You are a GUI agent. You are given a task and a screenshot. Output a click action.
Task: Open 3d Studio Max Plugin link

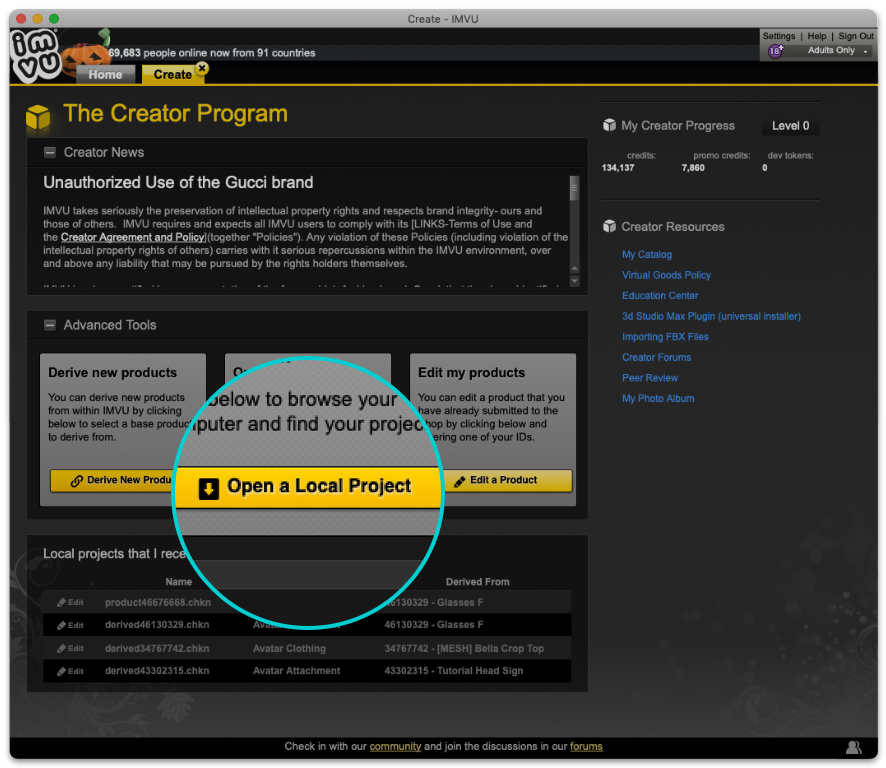click(x=711, y=316)
